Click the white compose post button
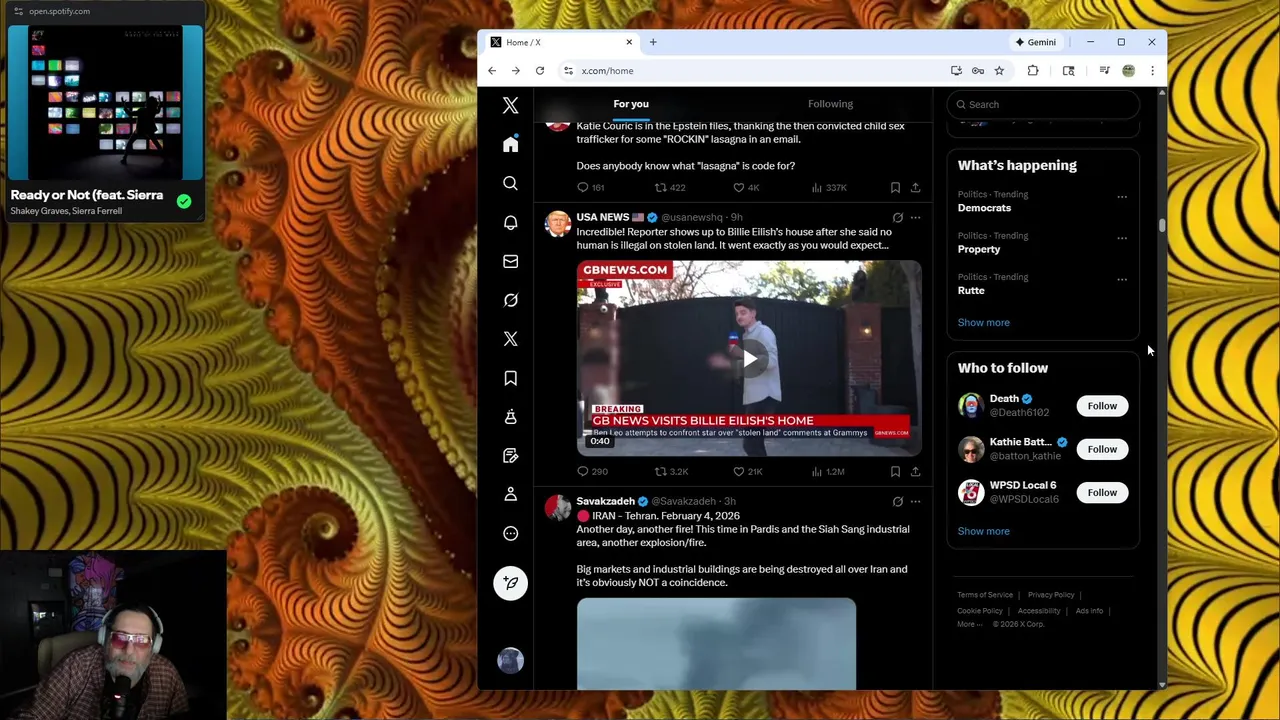 click(510, 583)
